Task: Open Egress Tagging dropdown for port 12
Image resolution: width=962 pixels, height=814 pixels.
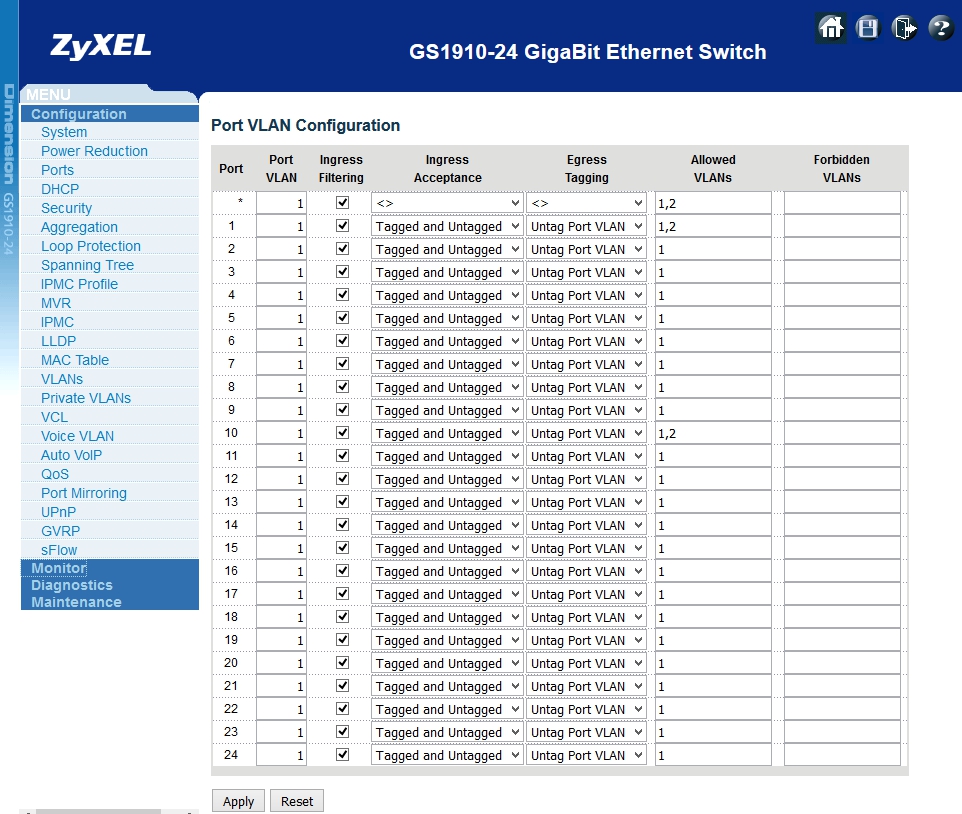Action: tap(587, 479)
